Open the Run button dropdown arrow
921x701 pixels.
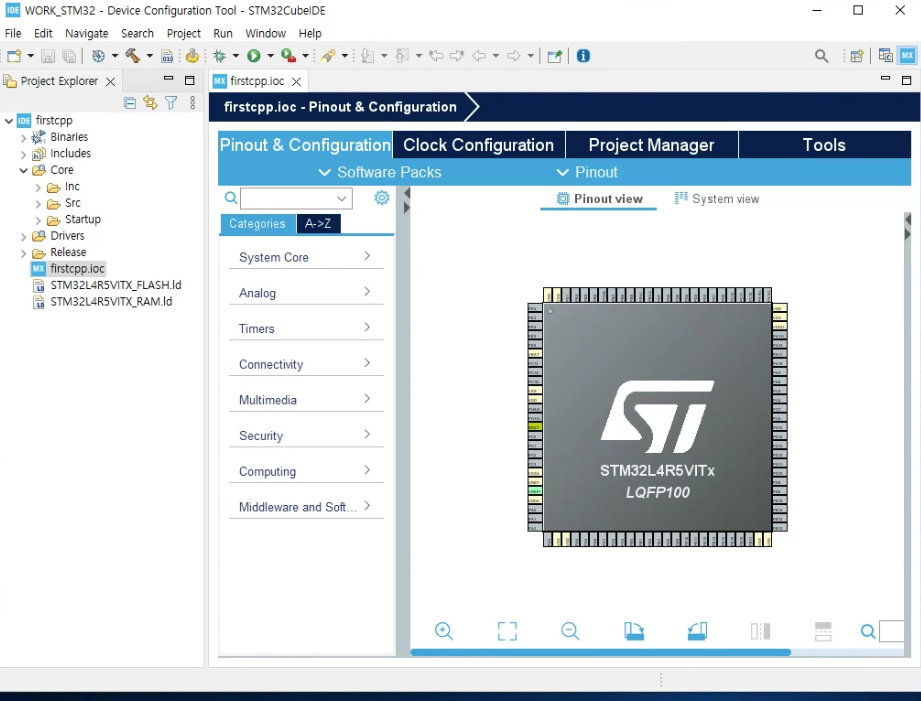pyautogui.click(x=270, y=56)
